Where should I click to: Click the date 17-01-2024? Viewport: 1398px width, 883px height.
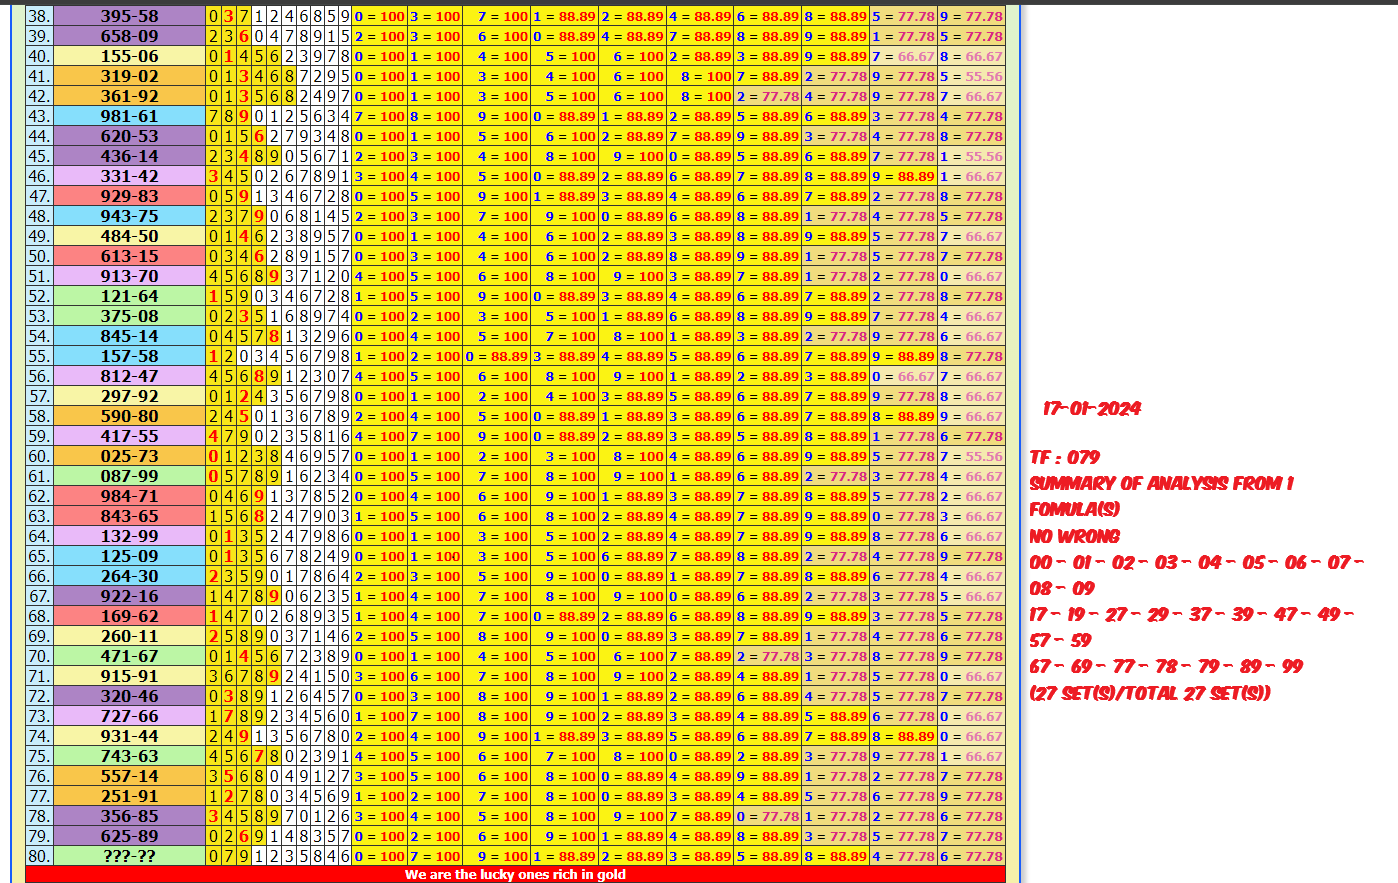point(1092,408)
